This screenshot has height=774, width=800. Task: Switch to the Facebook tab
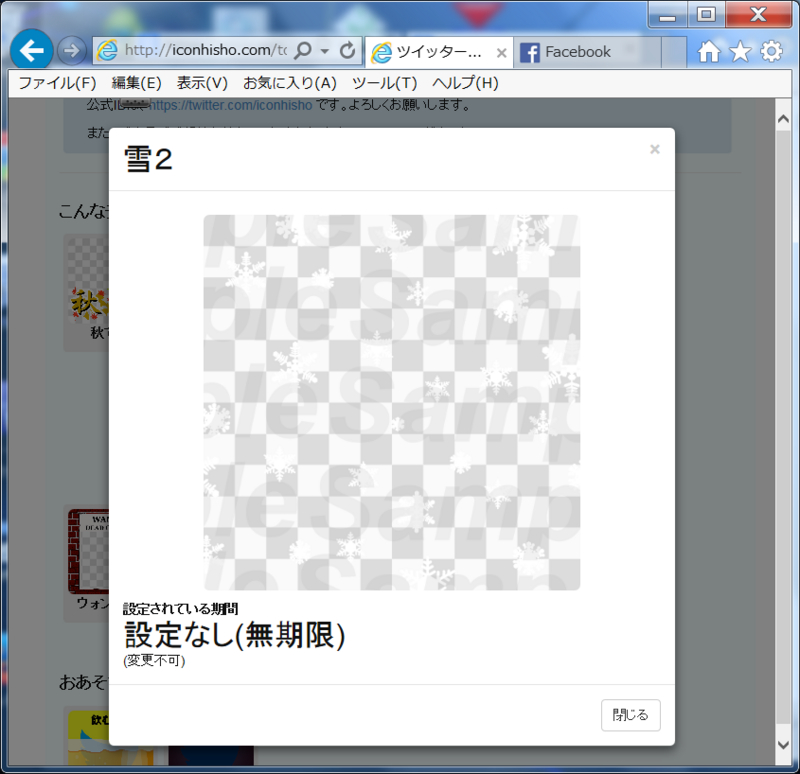587,52
